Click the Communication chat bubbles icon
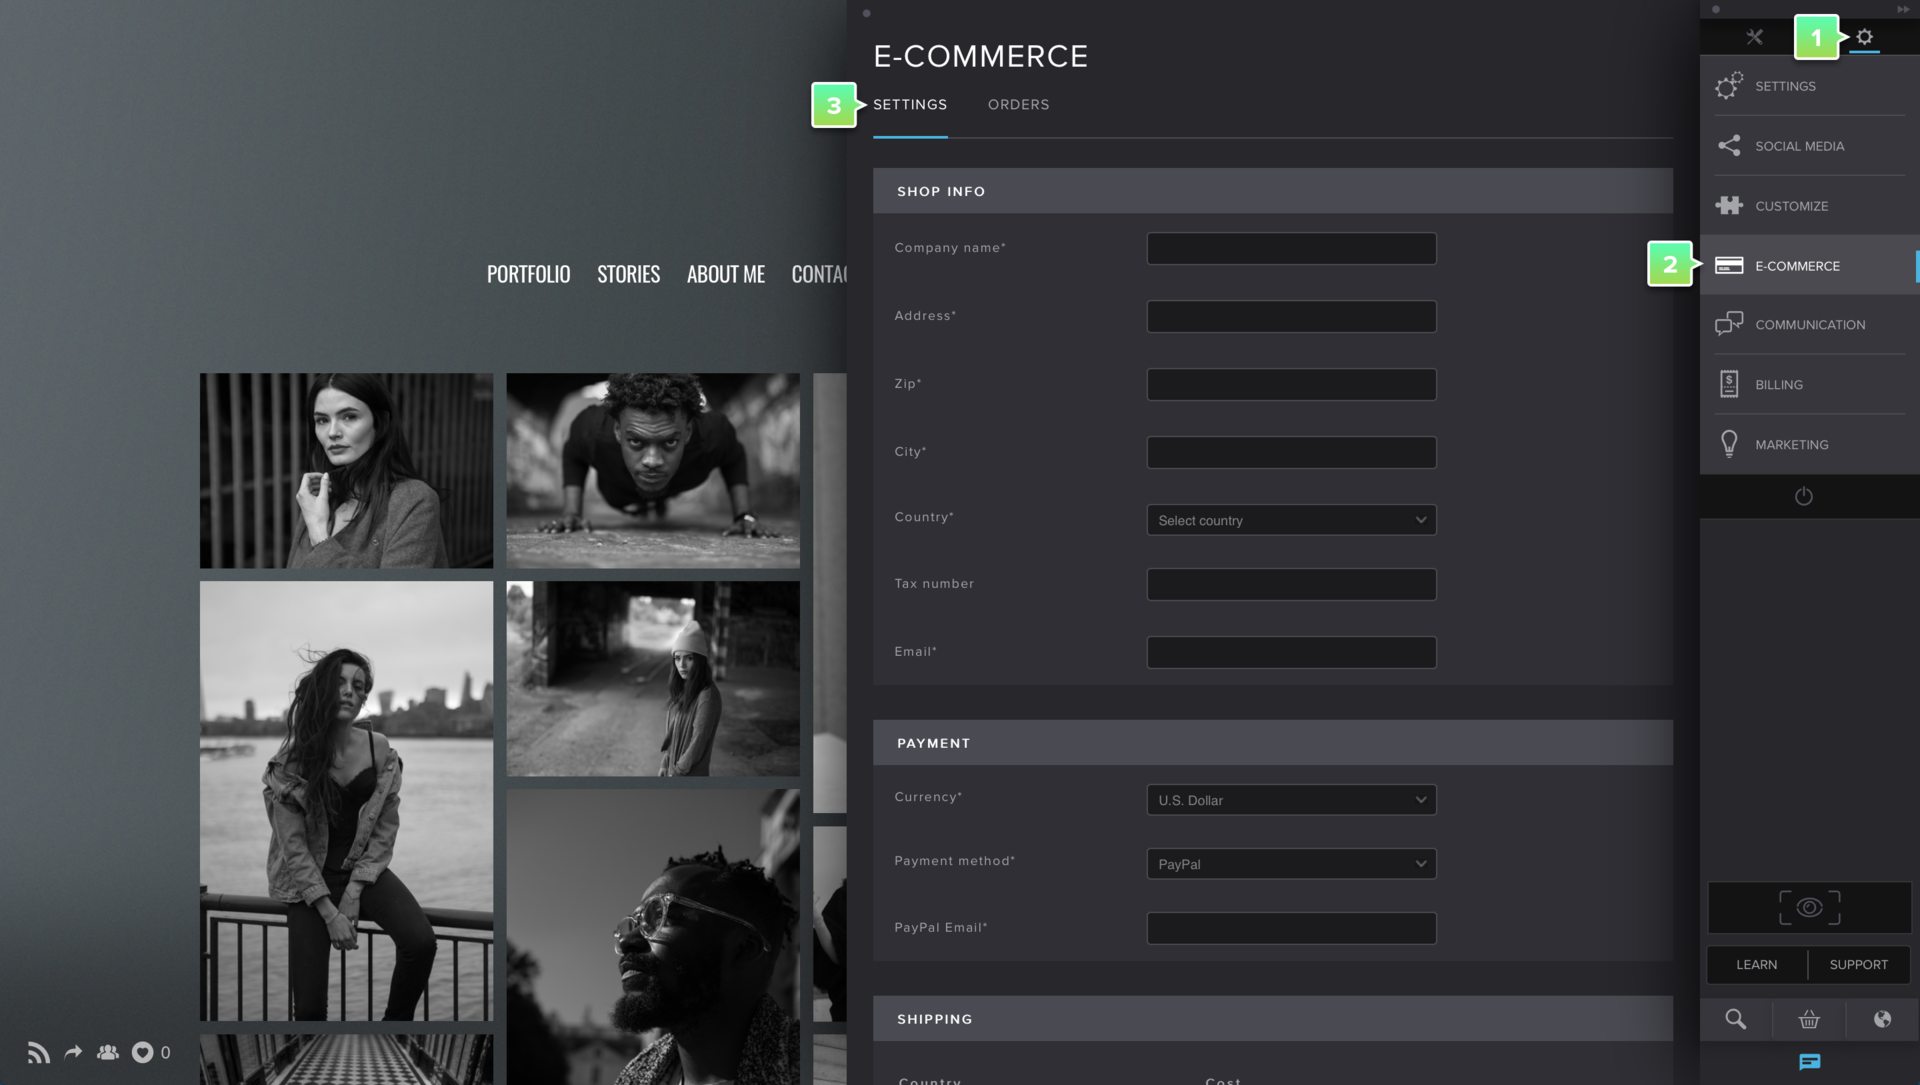 [1729, 324]
